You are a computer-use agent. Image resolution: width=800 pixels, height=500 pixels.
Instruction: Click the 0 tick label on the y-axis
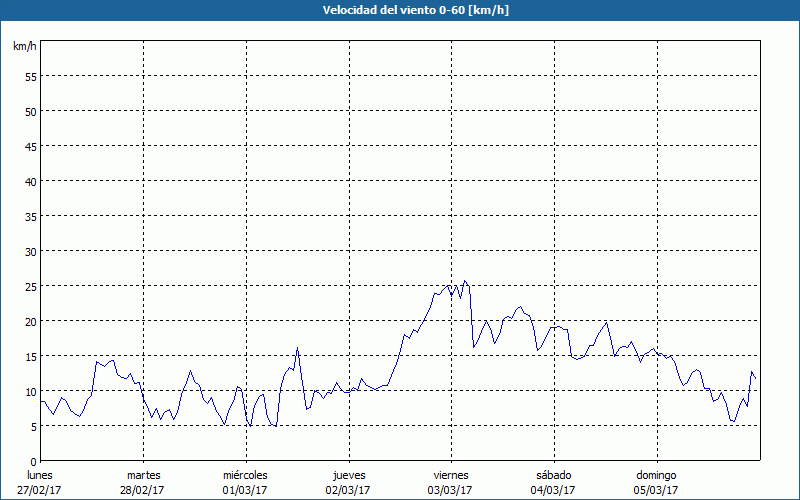(x=33, y=461)
